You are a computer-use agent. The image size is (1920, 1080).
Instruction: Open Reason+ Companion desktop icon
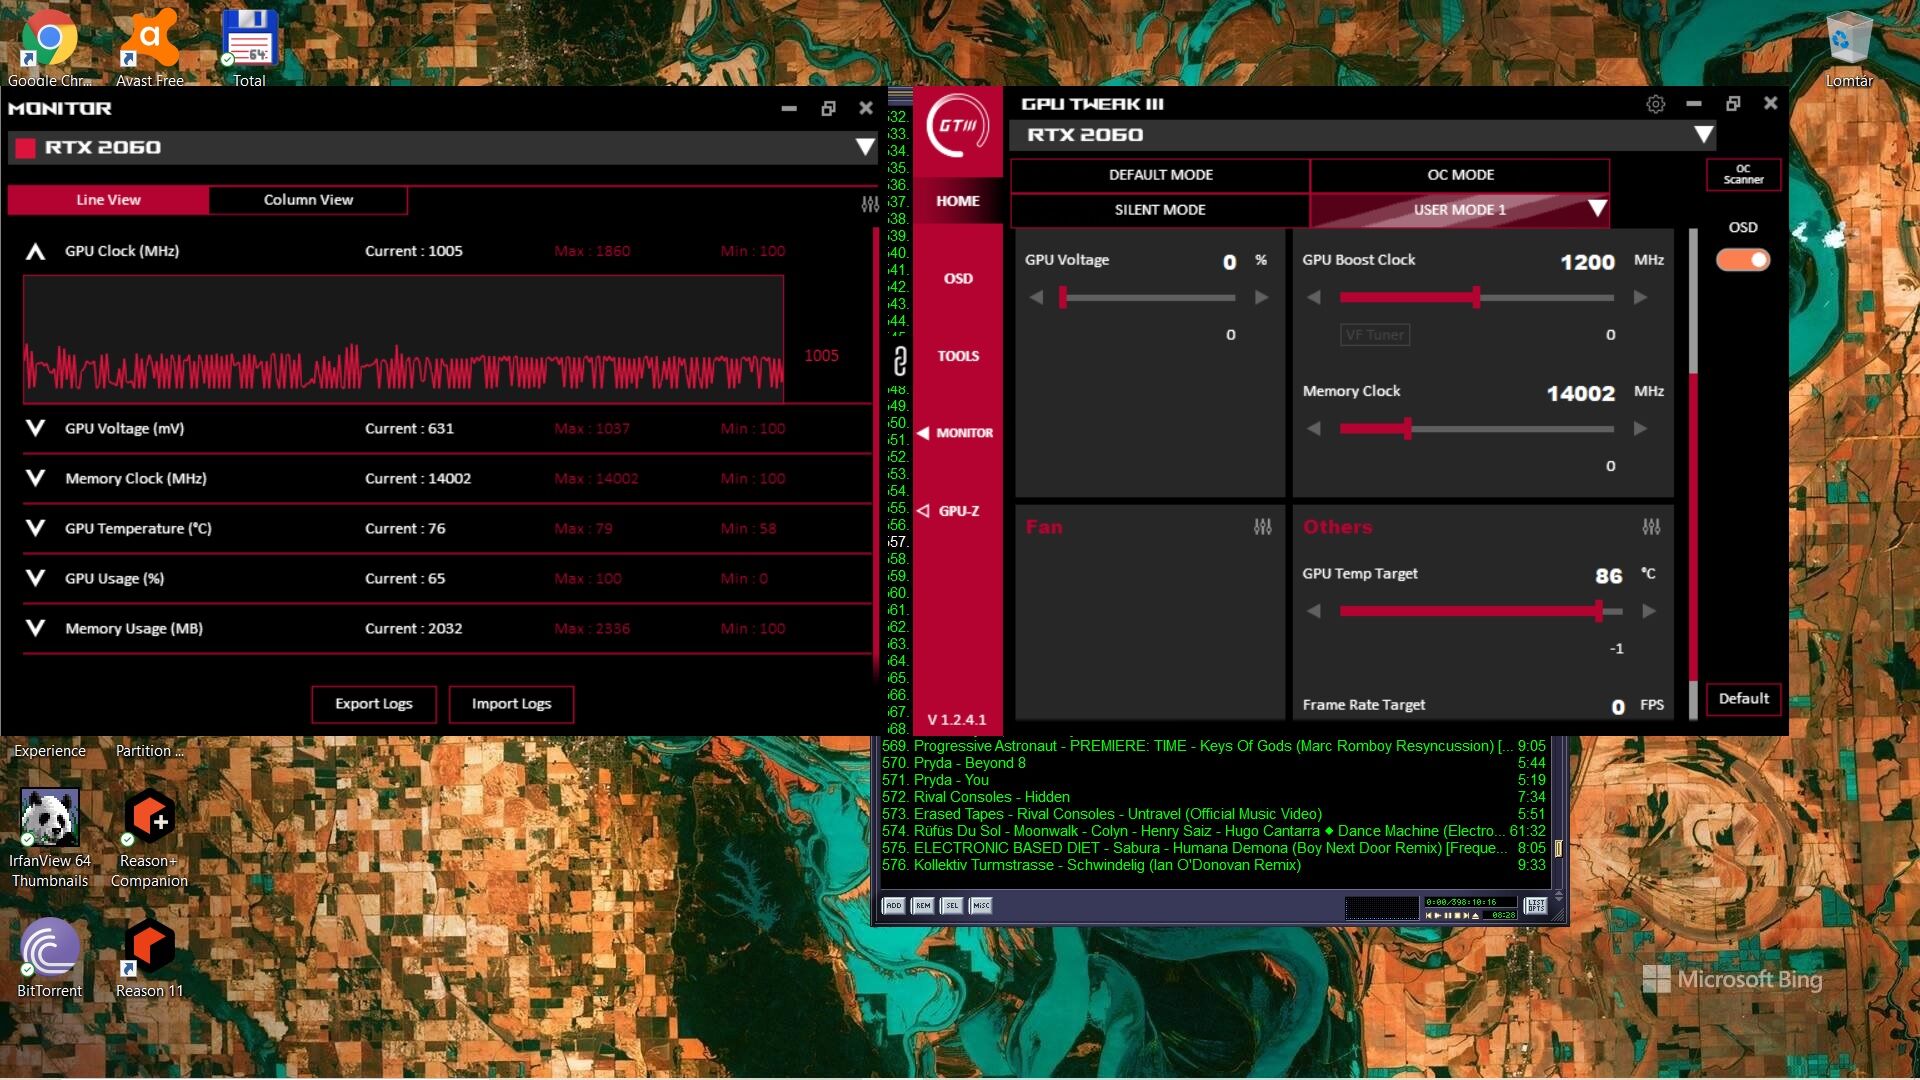149,838
